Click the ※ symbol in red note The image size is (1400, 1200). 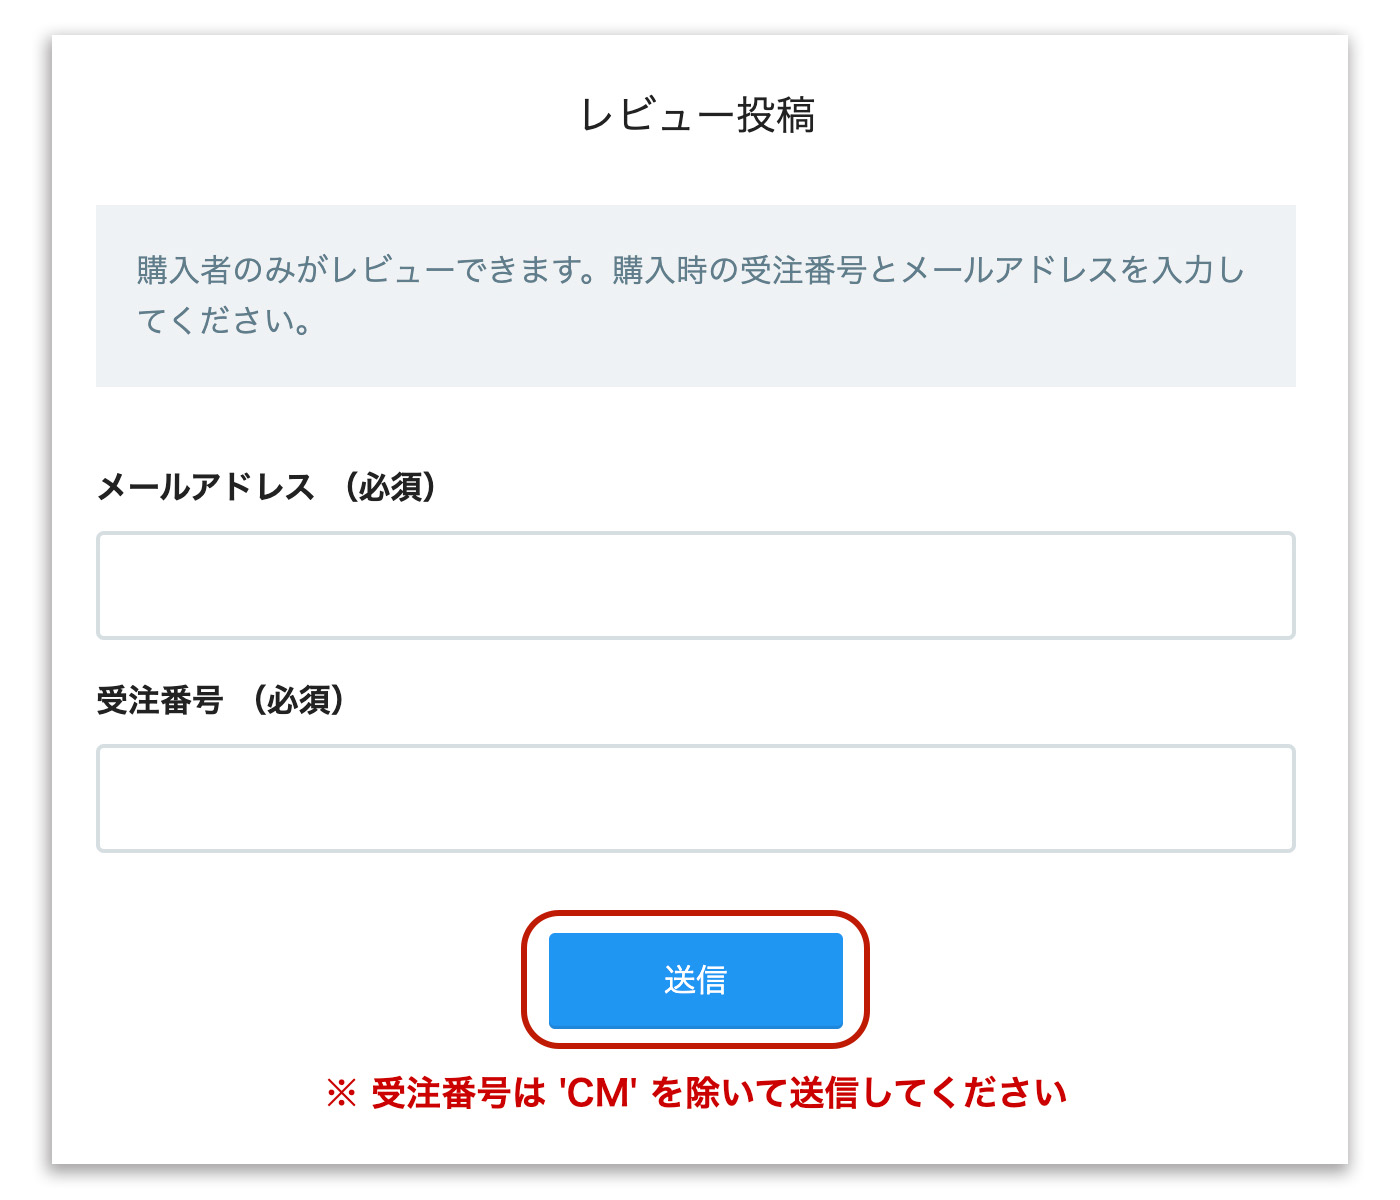point(341,1094)
